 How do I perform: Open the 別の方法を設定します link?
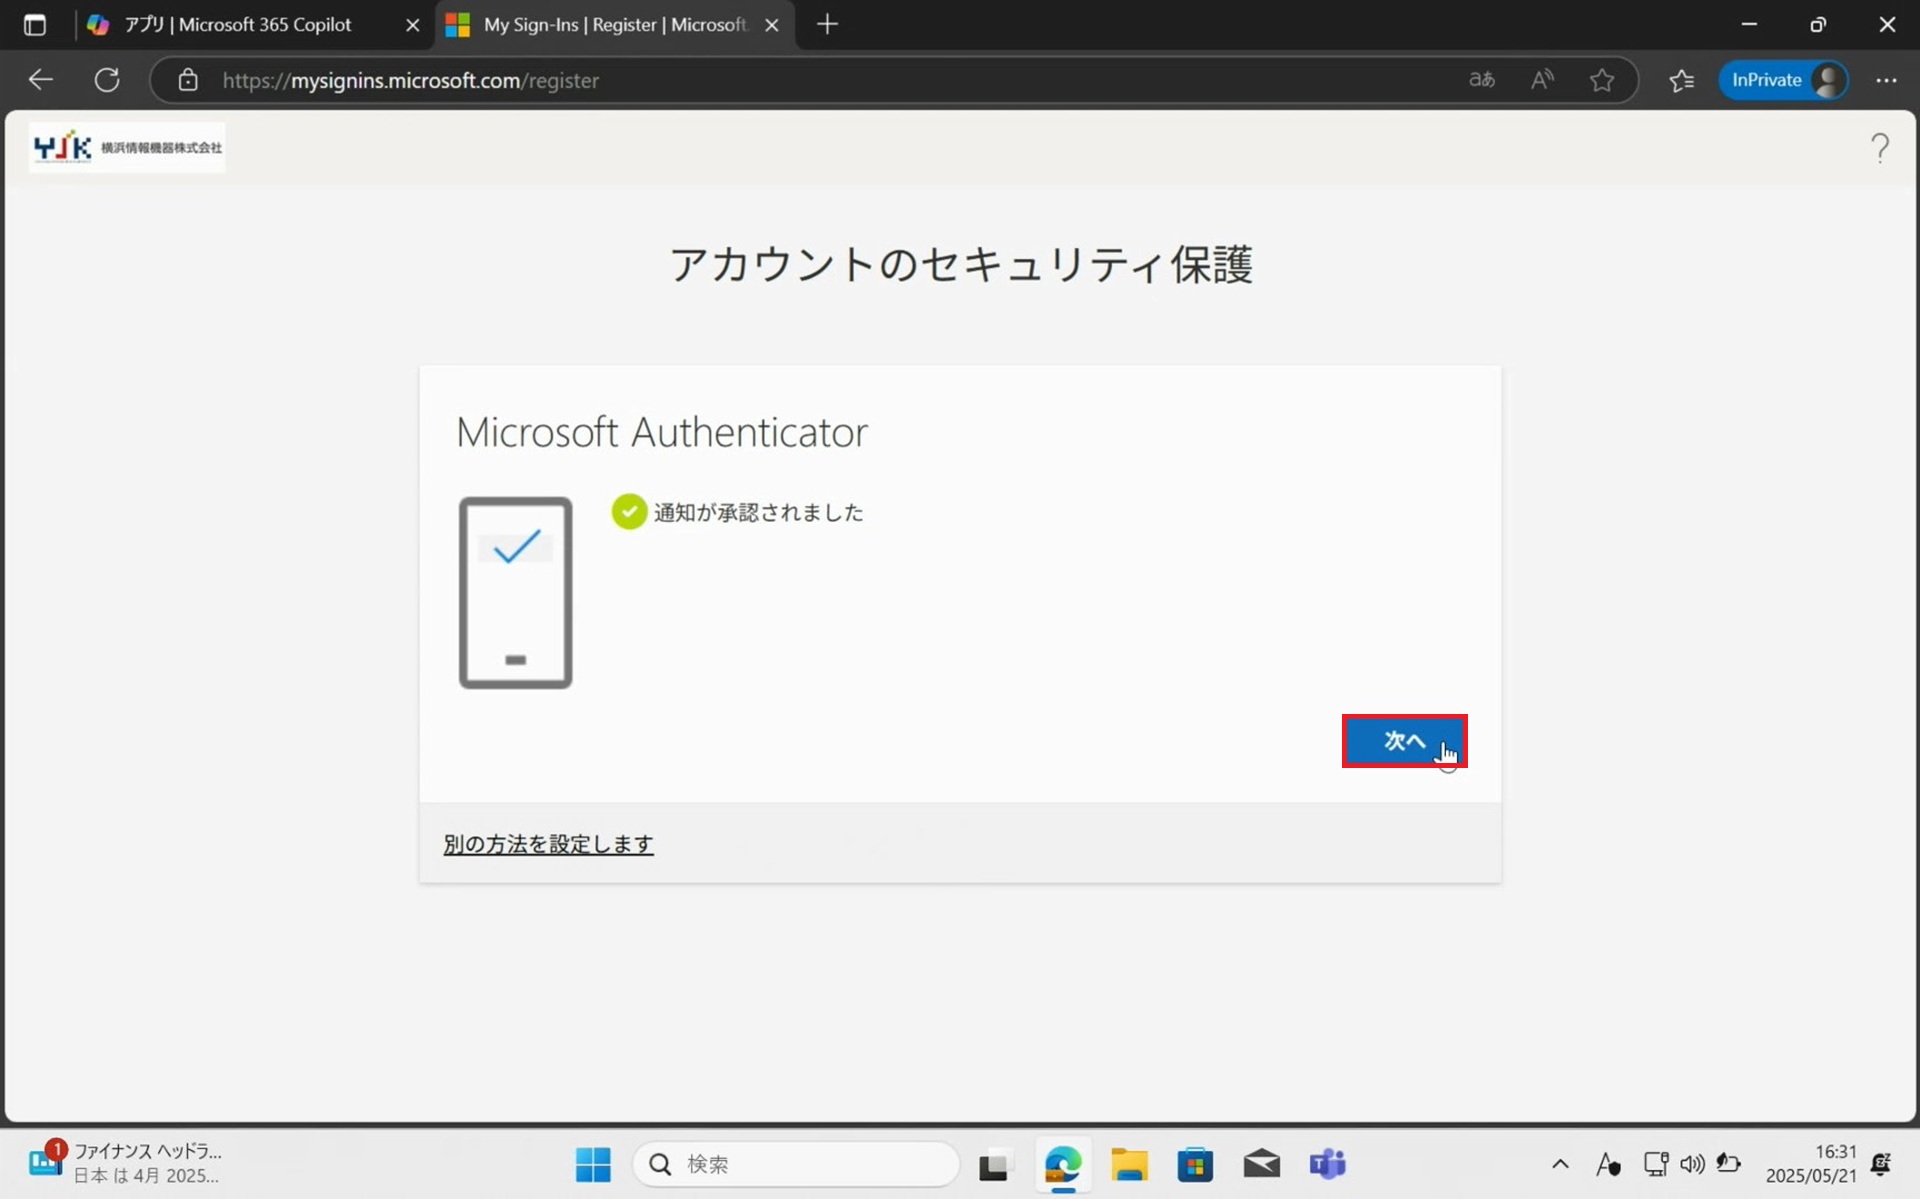(548, 844)
